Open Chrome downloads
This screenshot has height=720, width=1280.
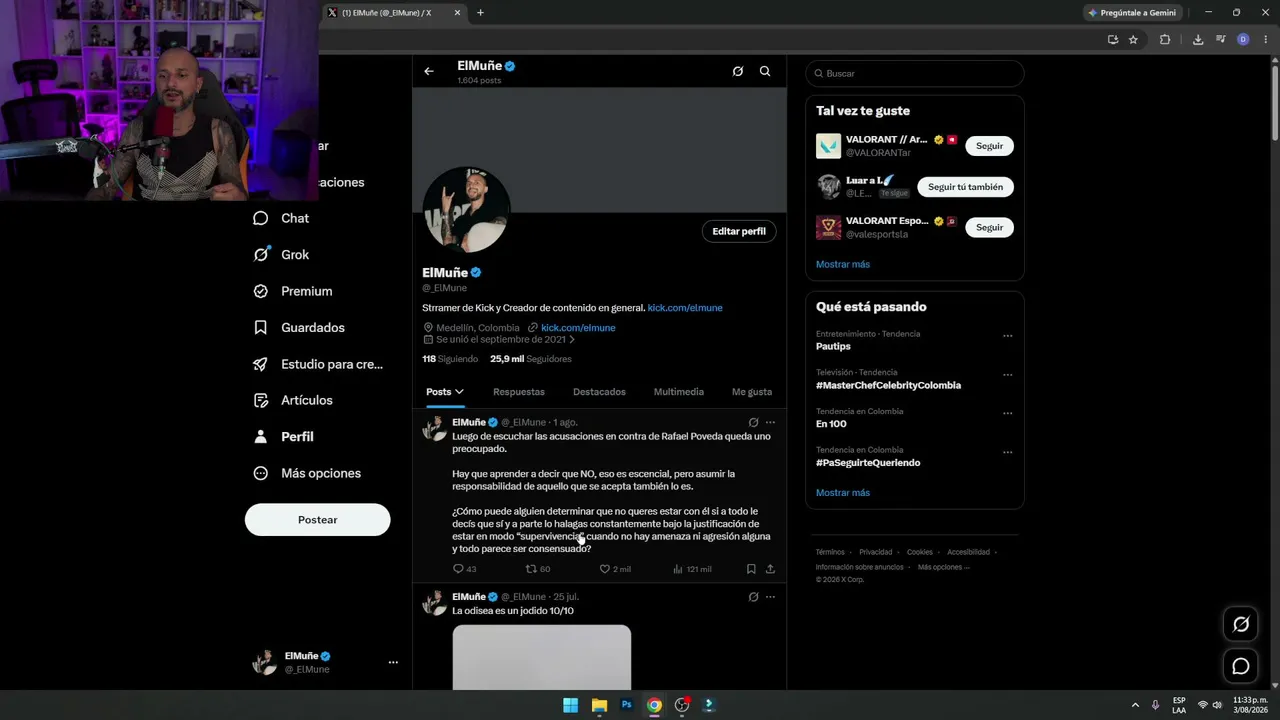point(1198,40)
